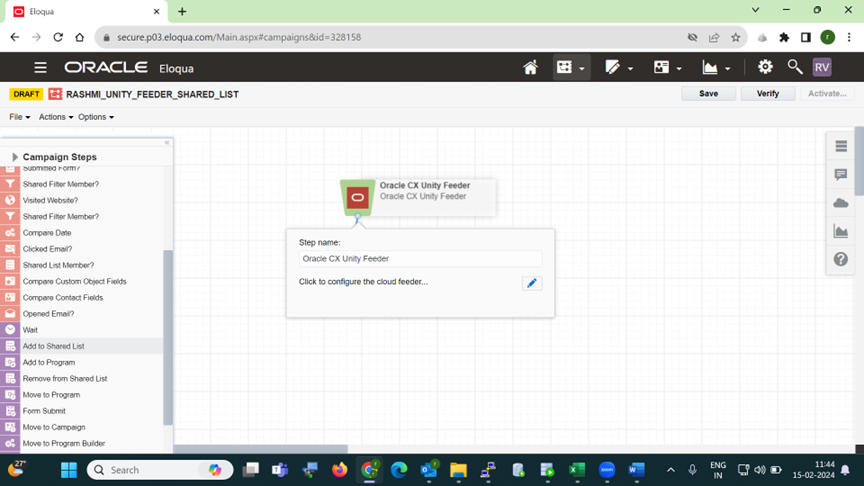Click the campaign steps list scrollbar
The image size is (864, 486).
[168, 337]
